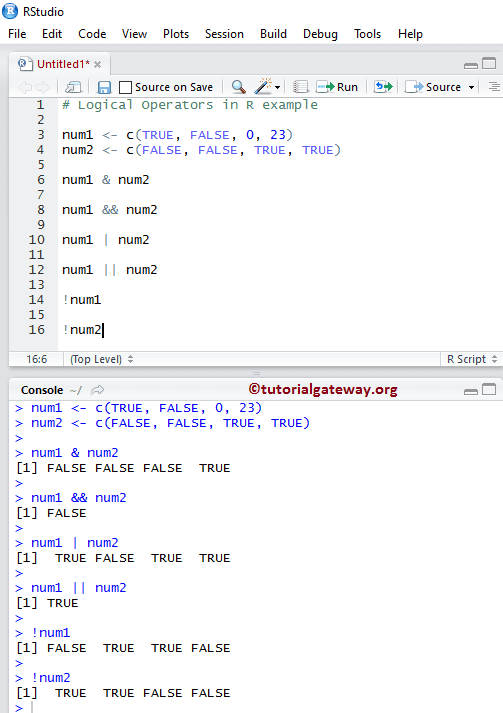503x713 pixels.
Task: Click console output 'TRUE FALSE TRUE TRUE'
Action: [143, 558]
